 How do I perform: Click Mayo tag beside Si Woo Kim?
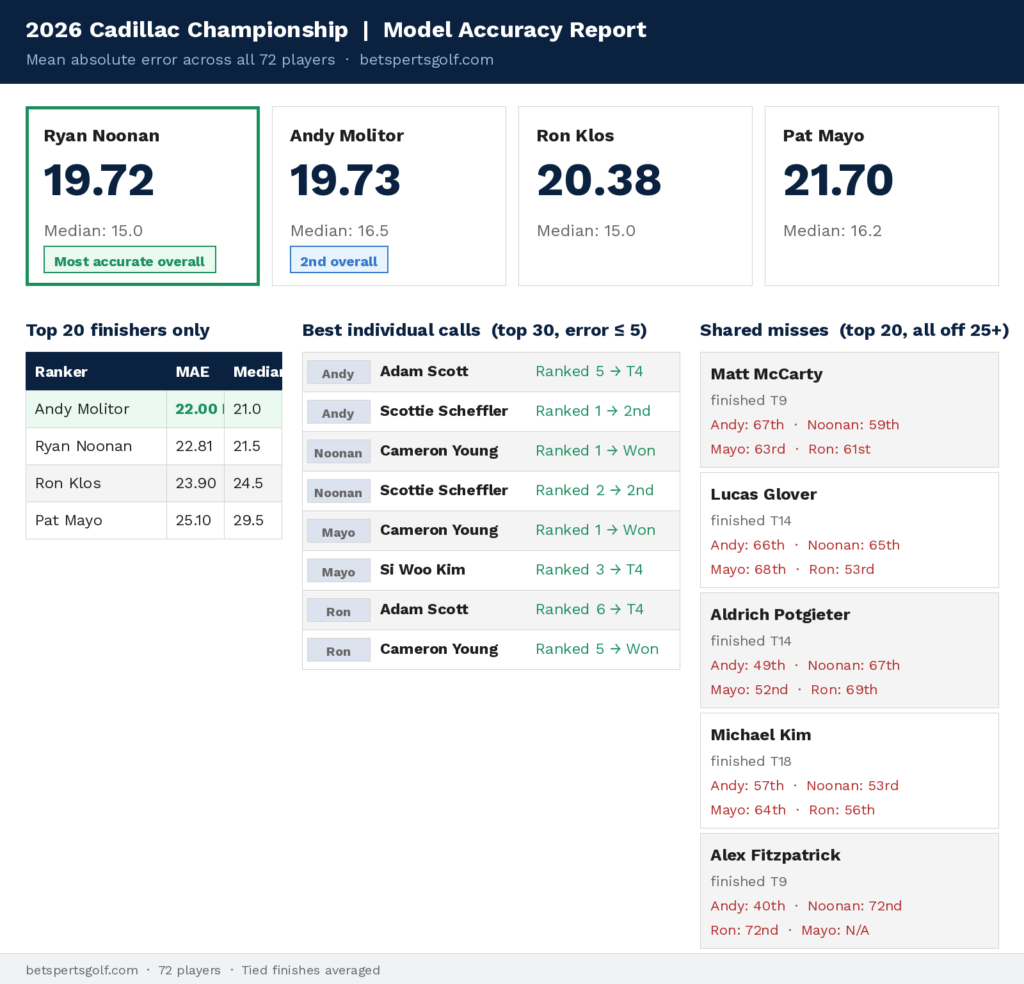[x=338, y=571]
